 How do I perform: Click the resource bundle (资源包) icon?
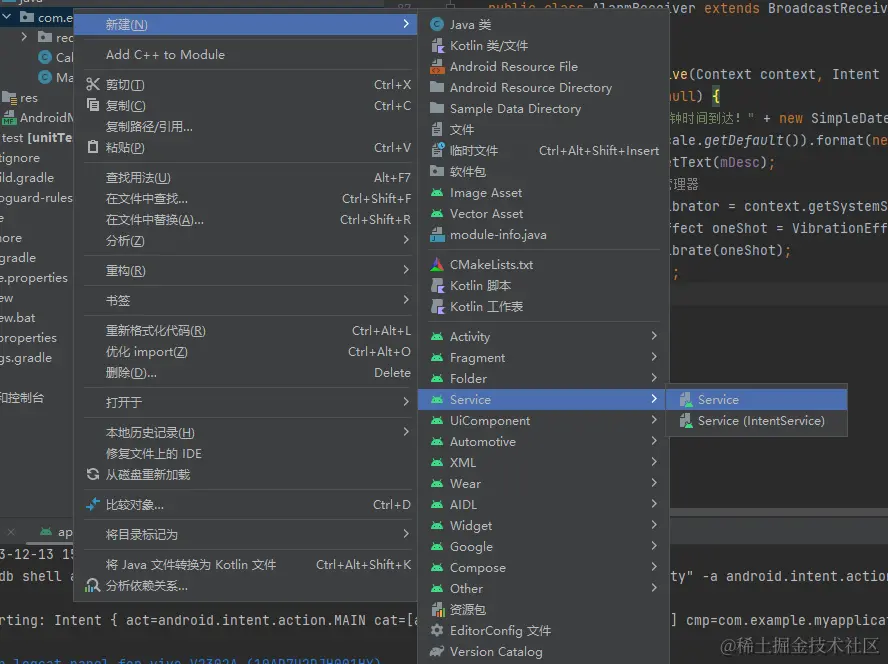[x=438, y=610]
